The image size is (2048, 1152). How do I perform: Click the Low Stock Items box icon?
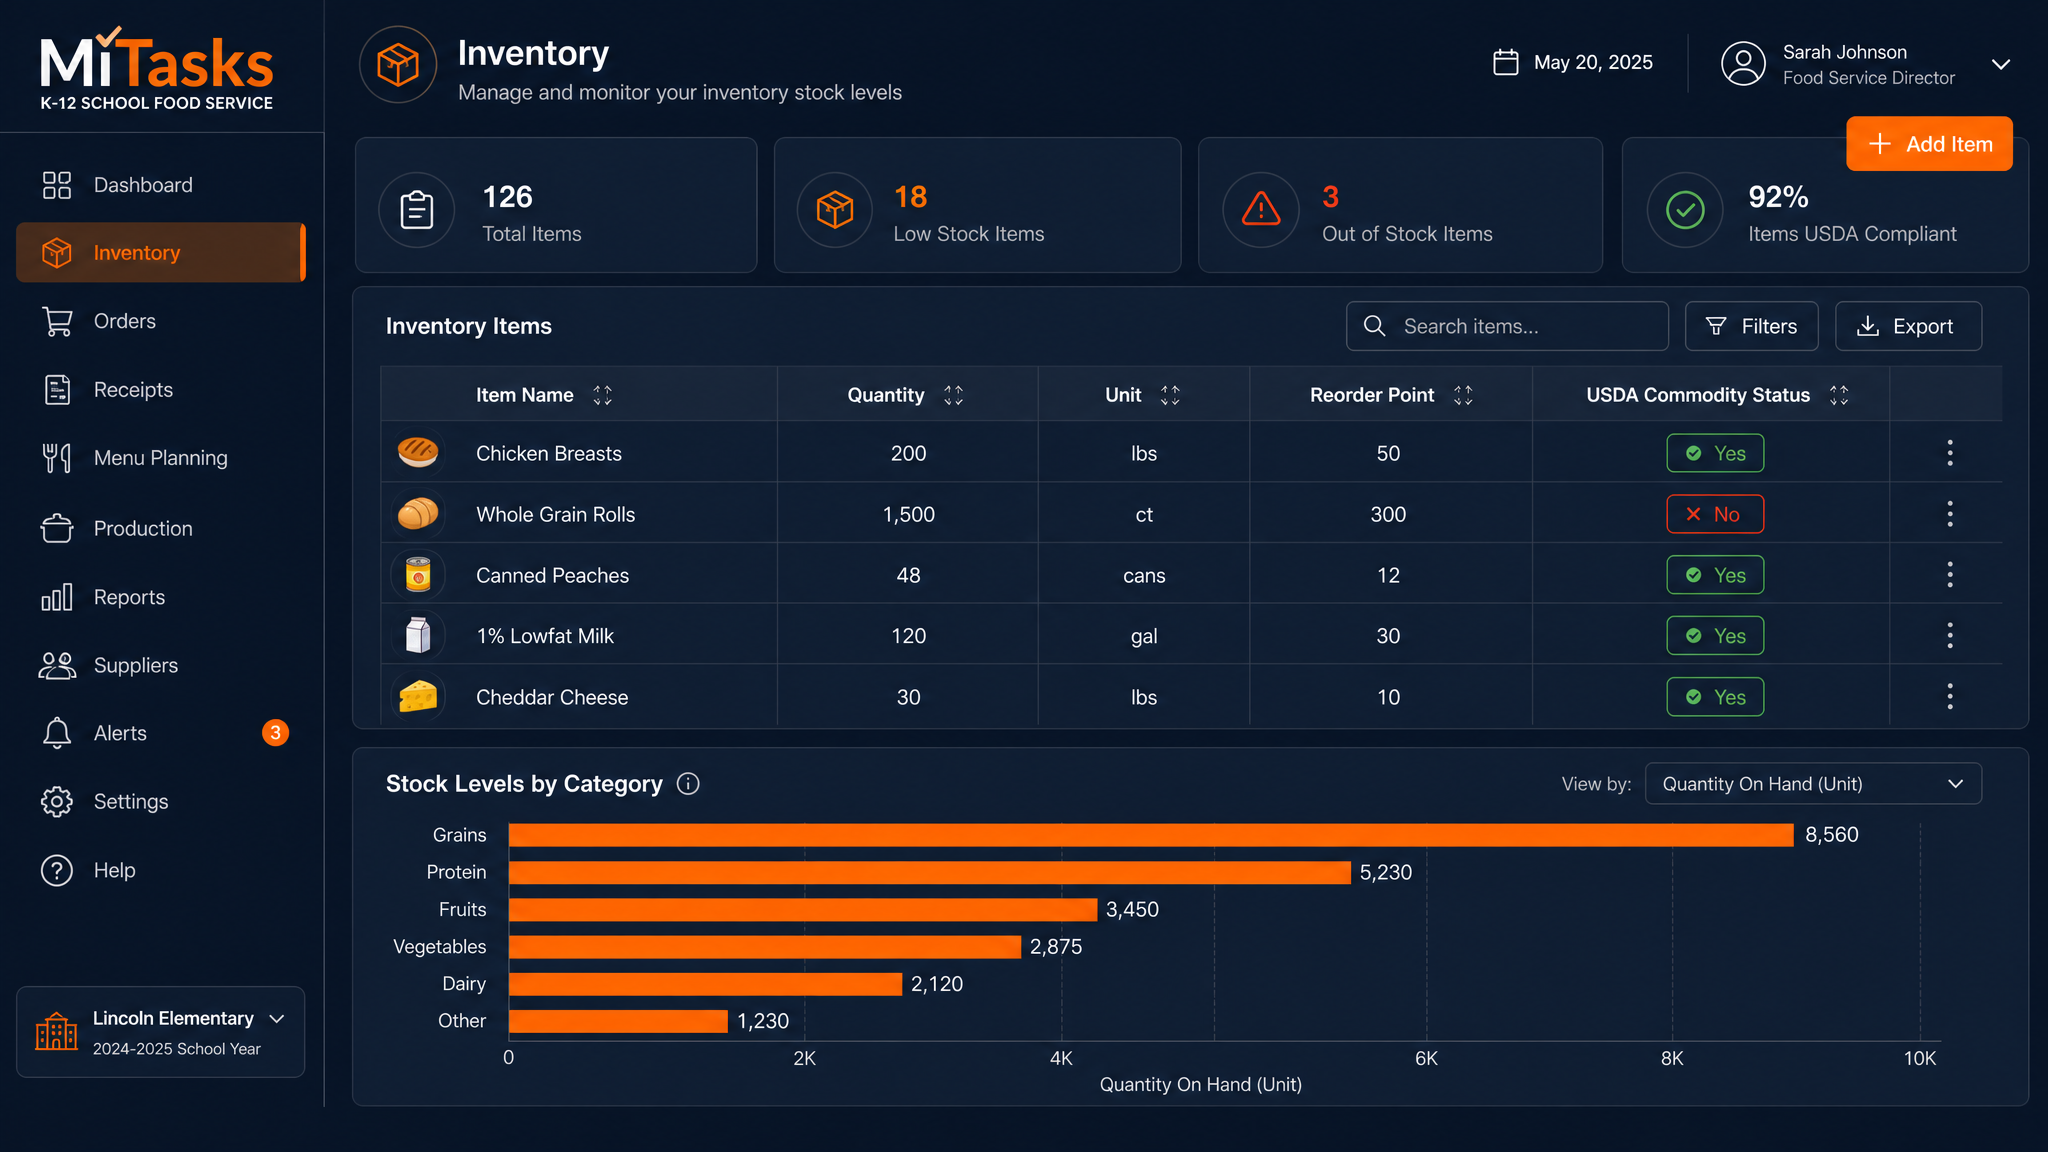(x=835, y=210)
